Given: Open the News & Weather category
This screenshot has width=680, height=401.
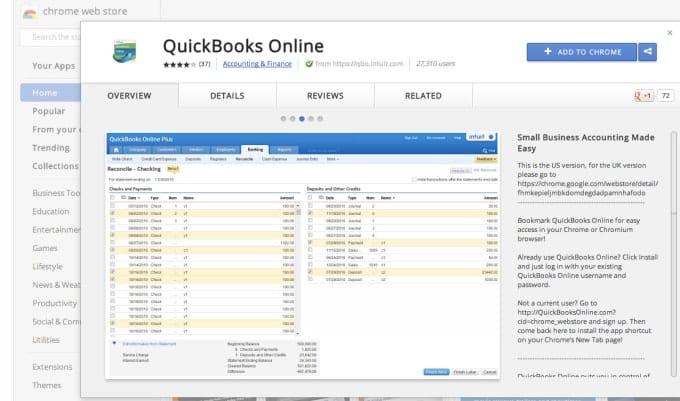Looking at the screenshot, I should [56, 285].
